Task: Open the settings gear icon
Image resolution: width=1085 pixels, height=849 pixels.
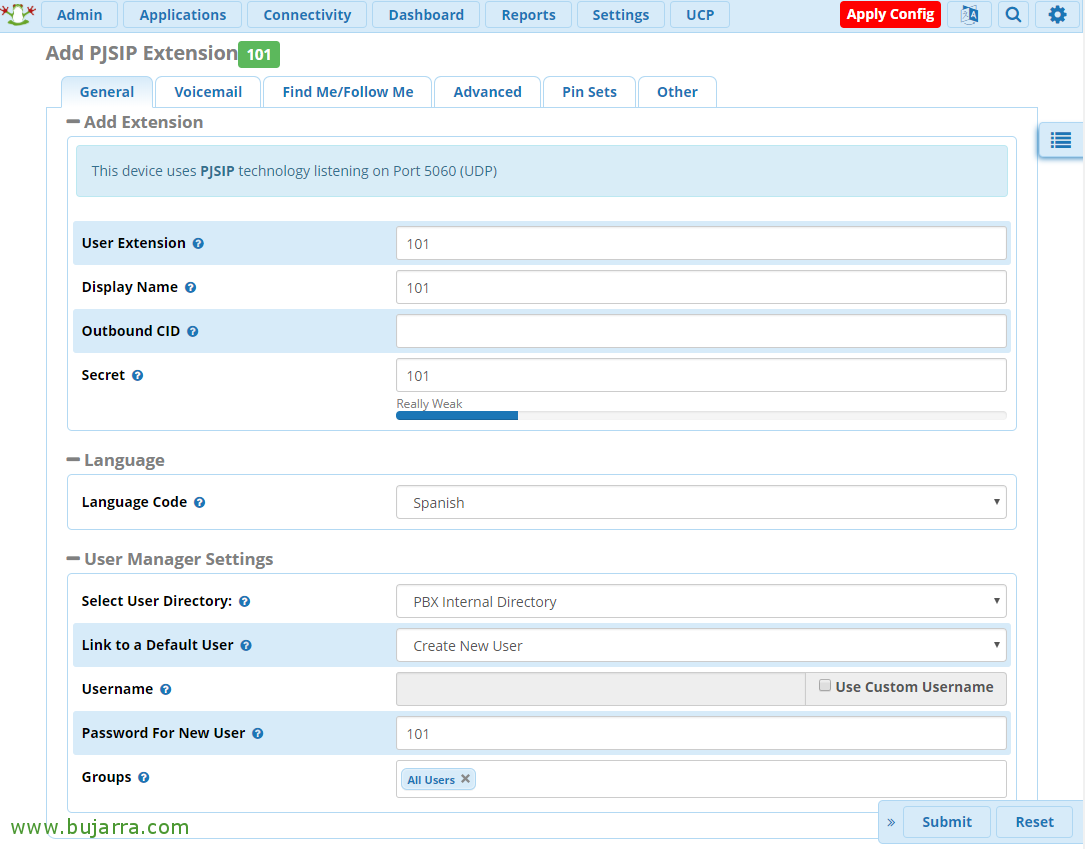Action: 1057,15
